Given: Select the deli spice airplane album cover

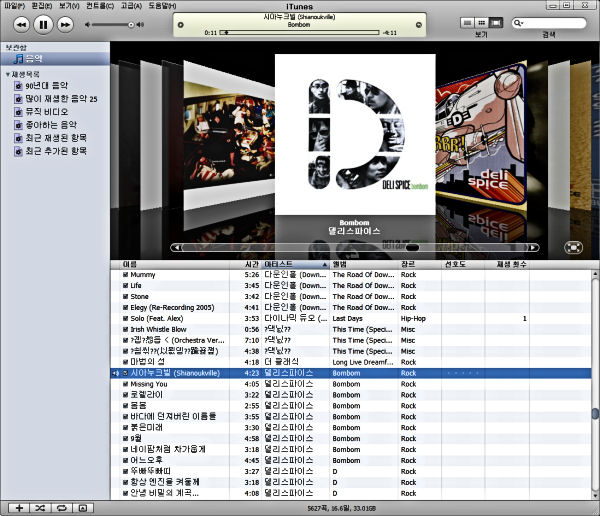Looking at the screenshot, I should (481, 136).
